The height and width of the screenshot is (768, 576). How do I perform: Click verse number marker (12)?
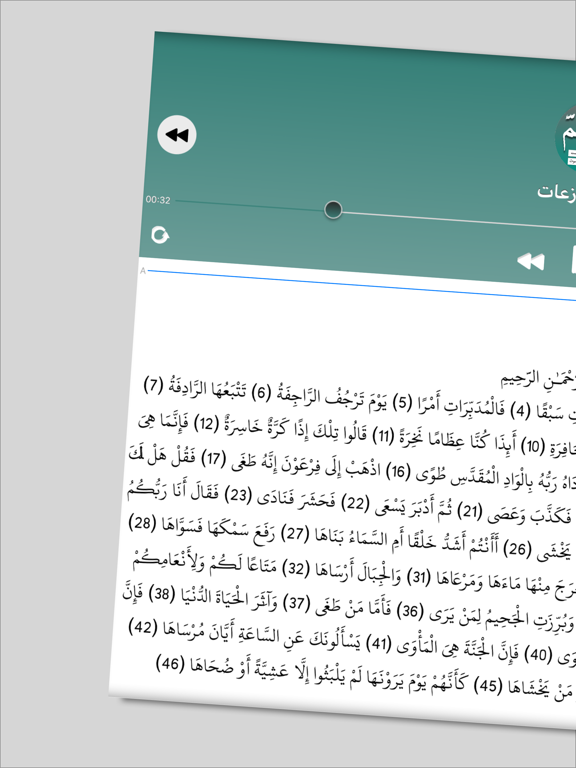point(207,423)
